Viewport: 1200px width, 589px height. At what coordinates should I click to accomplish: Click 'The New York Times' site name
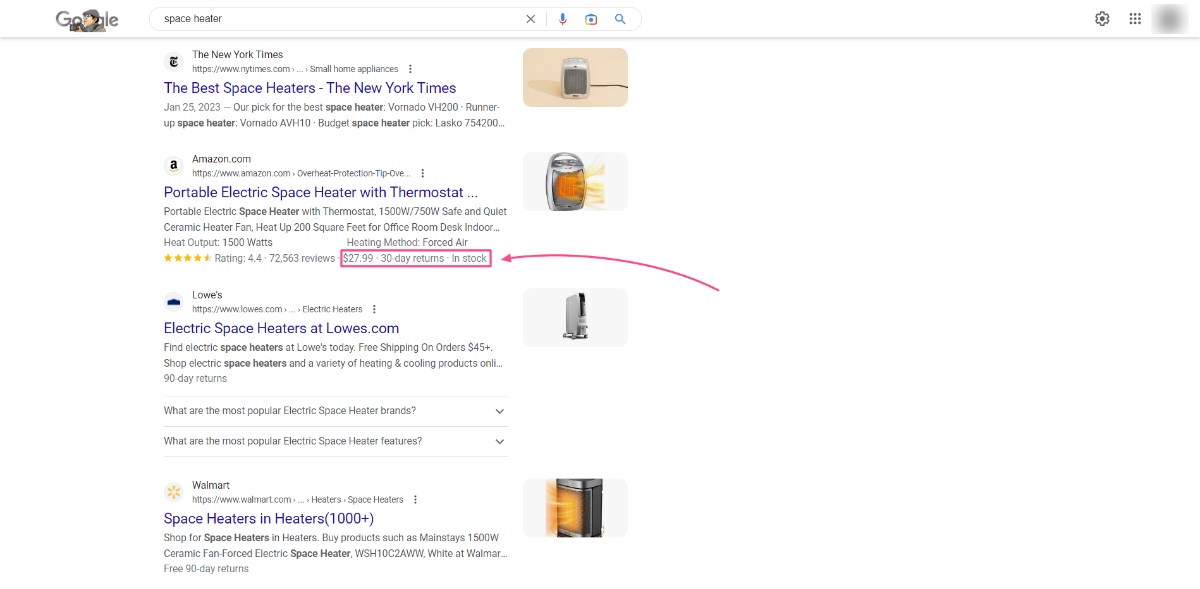pos(237,54)
